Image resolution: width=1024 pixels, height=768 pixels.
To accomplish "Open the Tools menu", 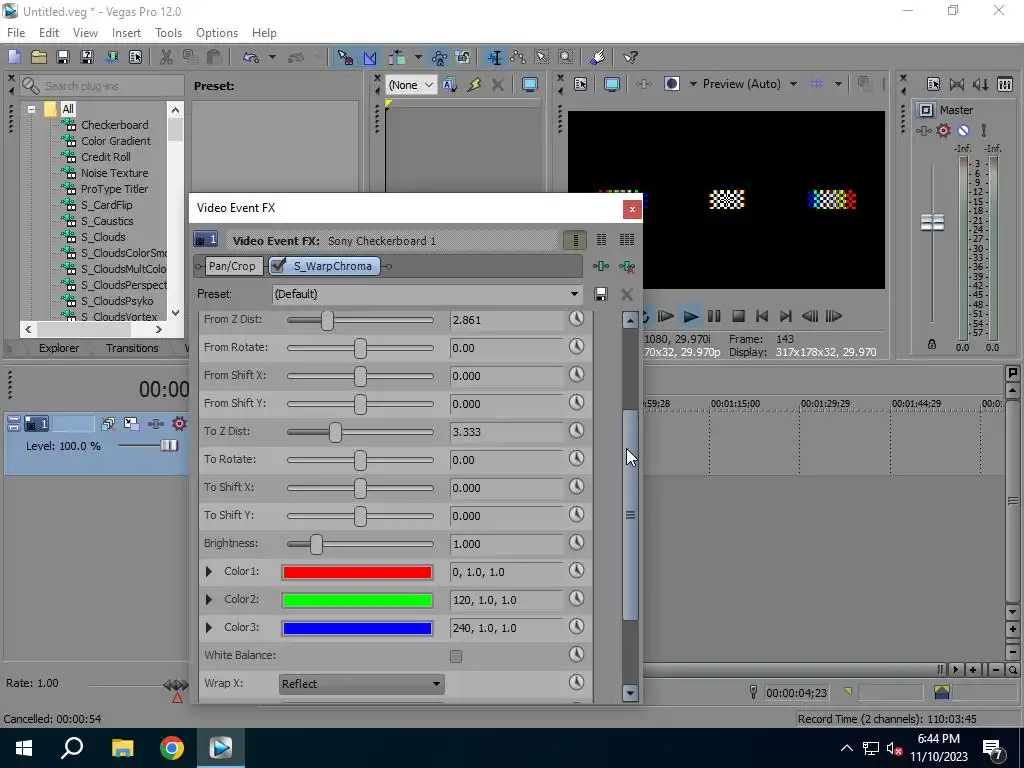I will pos(168,33).
